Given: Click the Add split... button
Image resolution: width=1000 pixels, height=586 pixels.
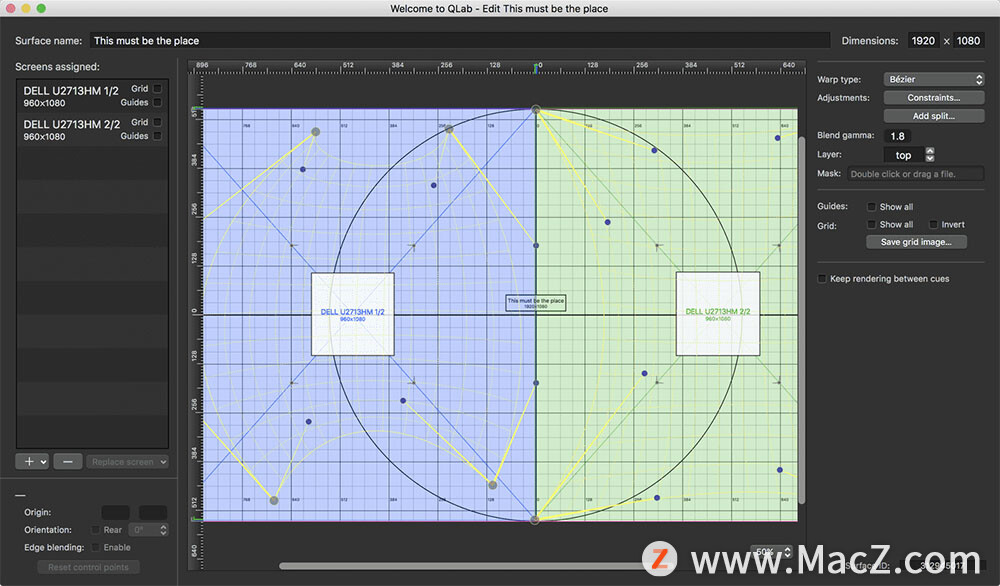Looking at the screenshot, I should pos(934,116).
